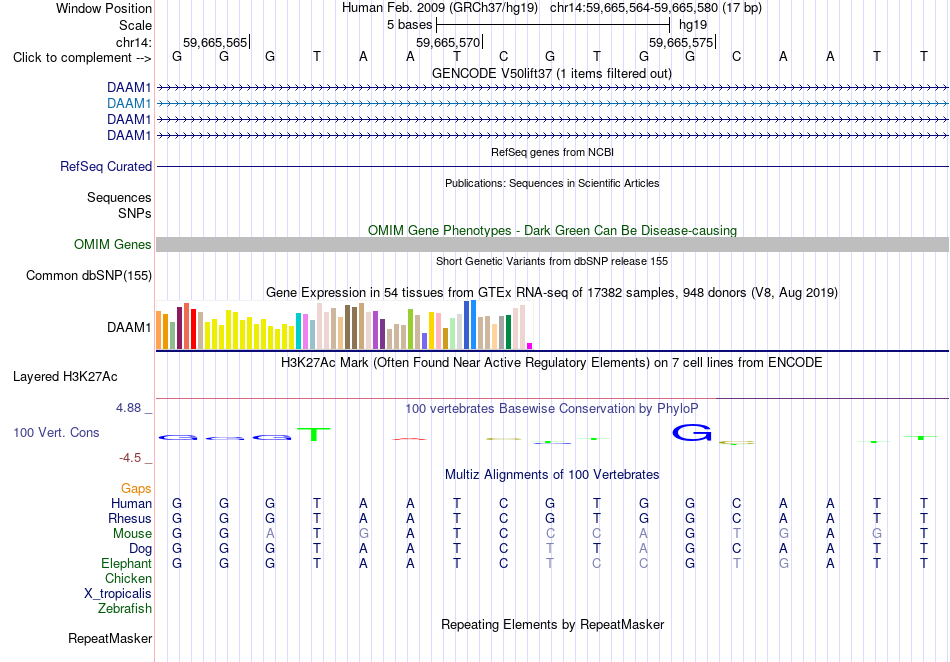This screenshot has height=662, width=950.
Task: Click the Sequences track label
Action: point(119,197)
